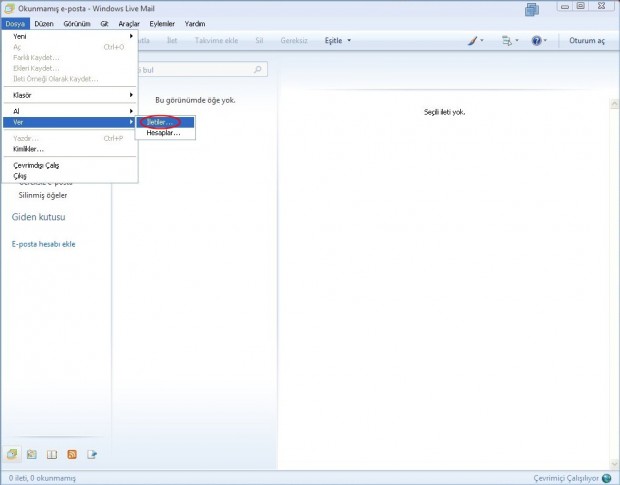Image resolution: width=620 pixels, height=485 pixels.
Task: Open the Düzen menu
Action: 44,24
